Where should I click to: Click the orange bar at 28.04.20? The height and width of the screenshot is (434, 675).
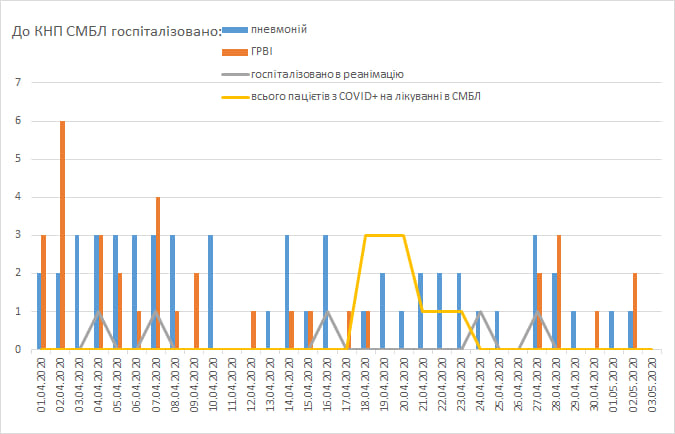(558, 292)
